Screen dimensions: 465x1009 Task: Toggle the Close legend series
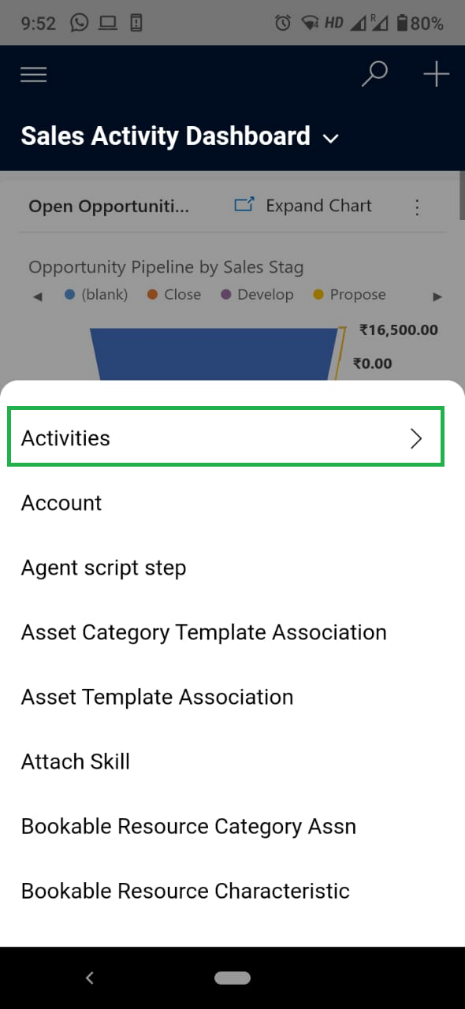(x=174, y=295)
